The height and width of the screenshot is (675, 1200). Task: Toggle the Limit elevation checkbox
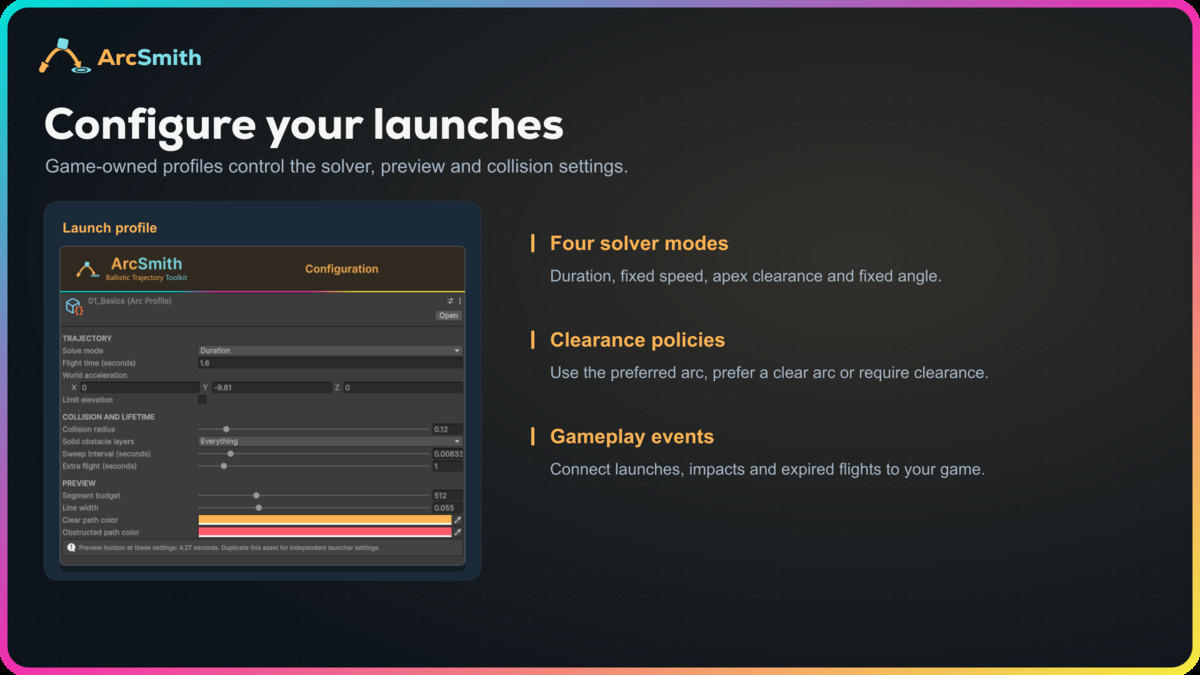pos(202,399)
